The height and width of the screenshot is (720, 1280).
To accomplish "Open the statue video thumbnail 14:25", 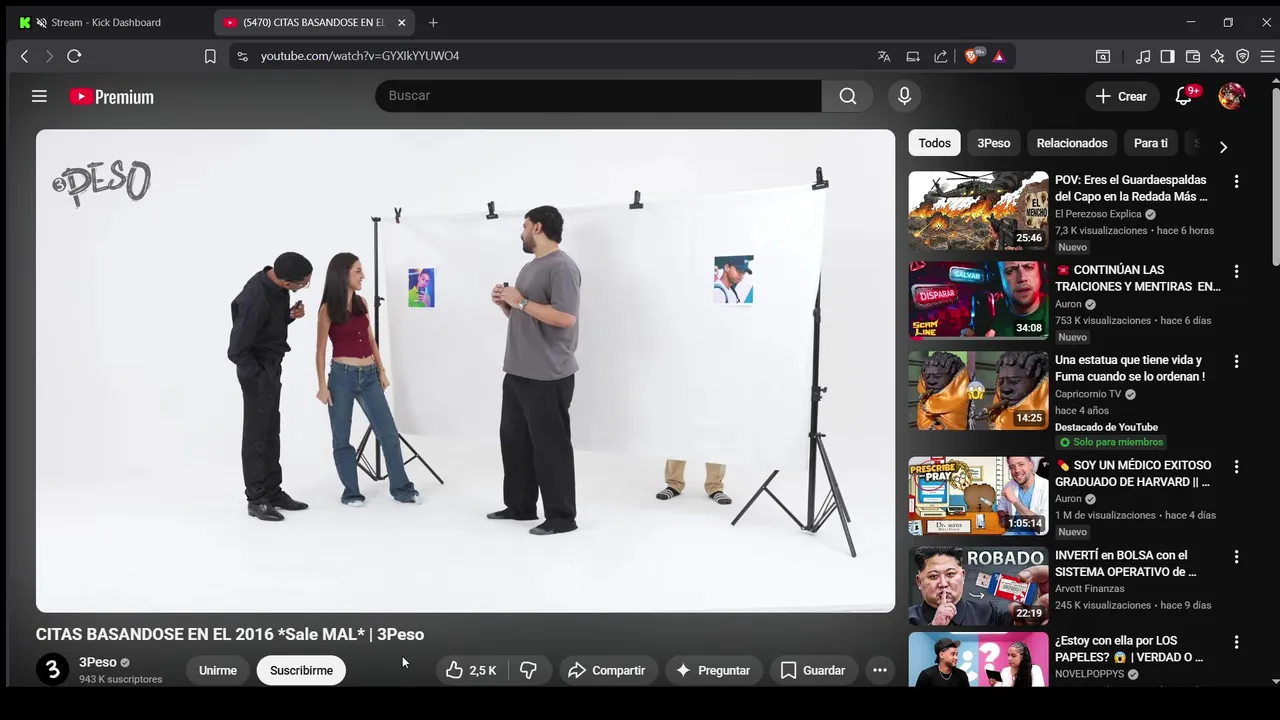I will click(x=978, y=390).
